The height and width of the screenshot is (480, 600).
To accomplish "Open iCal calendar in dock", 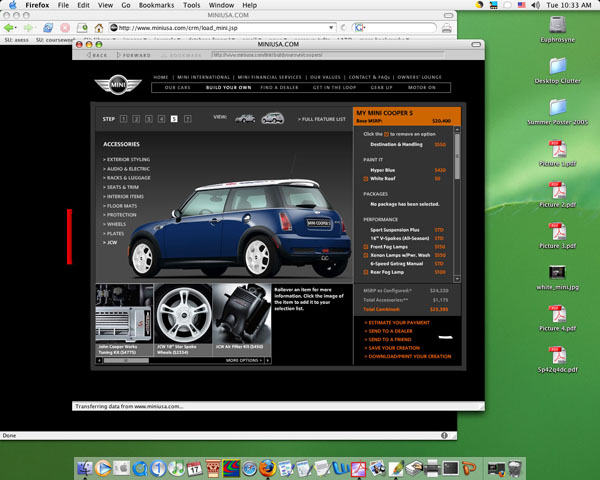I will (194, 469).
